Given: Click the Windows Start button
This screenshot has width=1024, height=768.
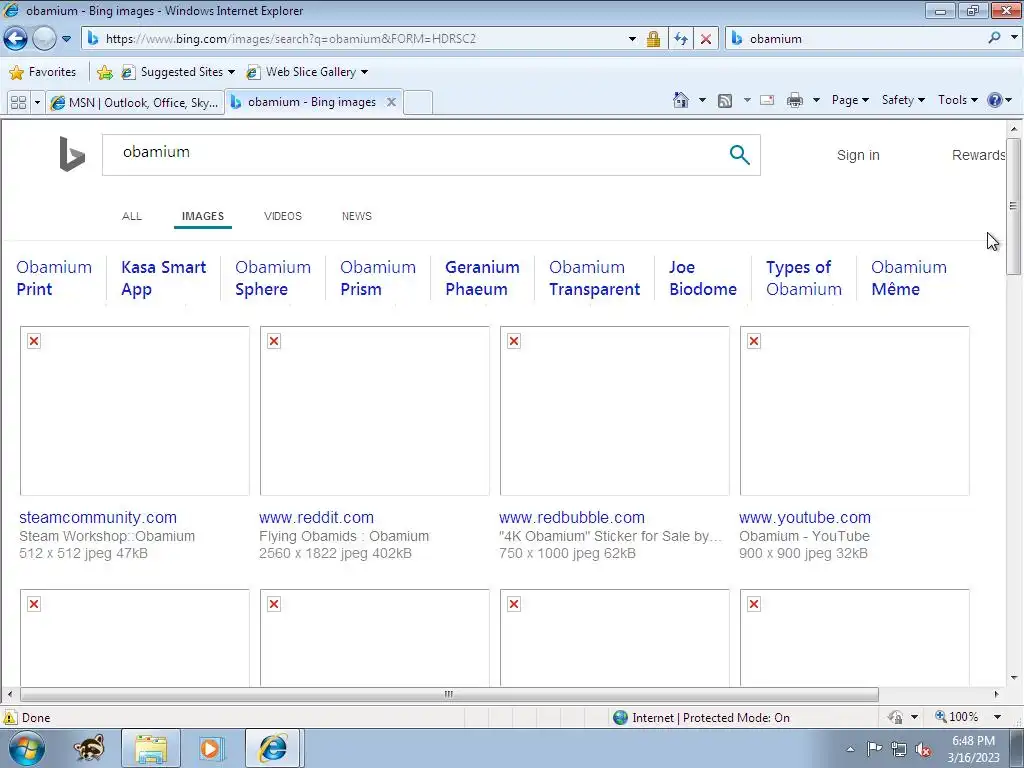Looking at the screenshot, I should click(x=27, y=748).
